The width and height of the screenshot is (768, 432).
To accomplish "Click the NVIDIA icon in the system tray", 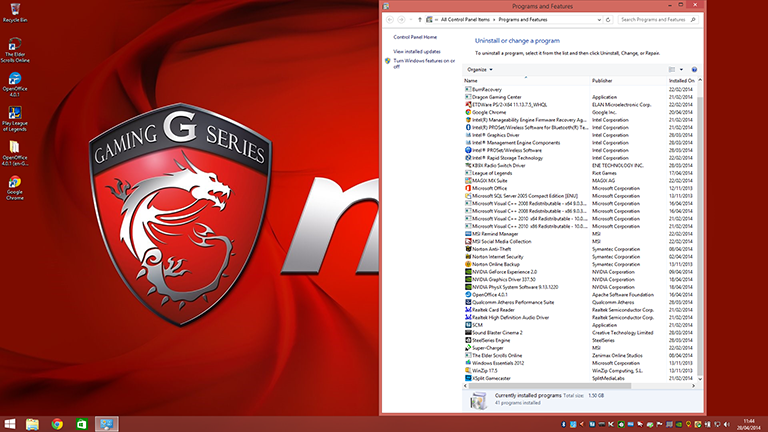I will click(x=679, y=424).
